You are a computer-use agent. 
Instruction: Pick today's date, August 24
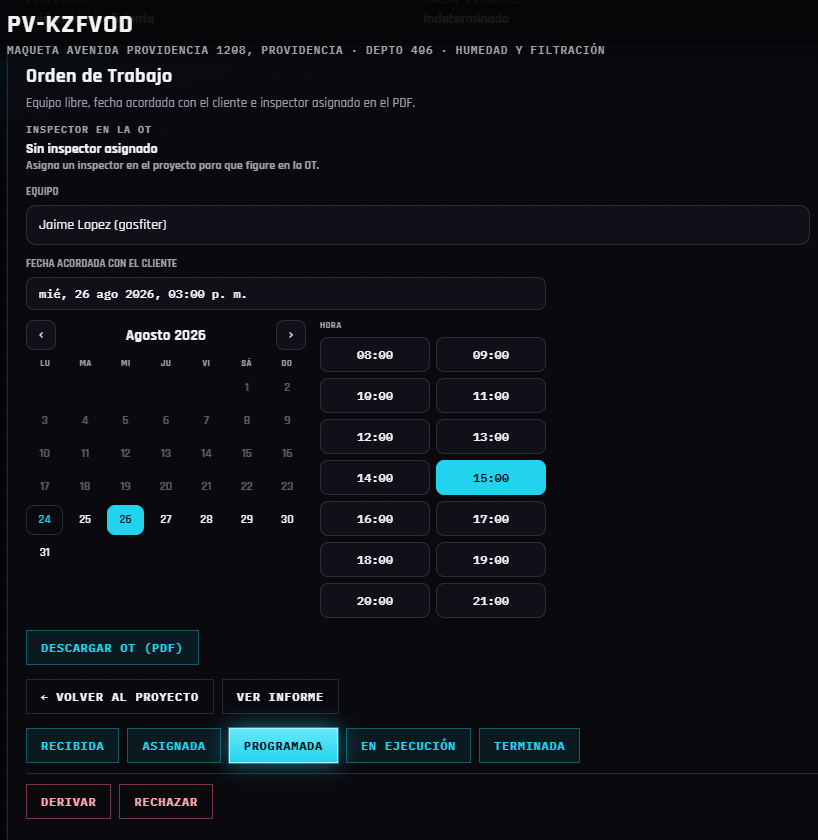[x=44, y=520]
